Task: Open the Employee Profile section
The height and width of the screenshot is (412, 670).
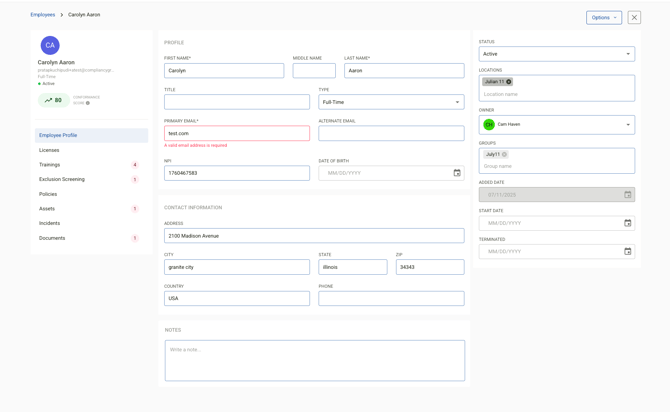Action: pos(91,135)
